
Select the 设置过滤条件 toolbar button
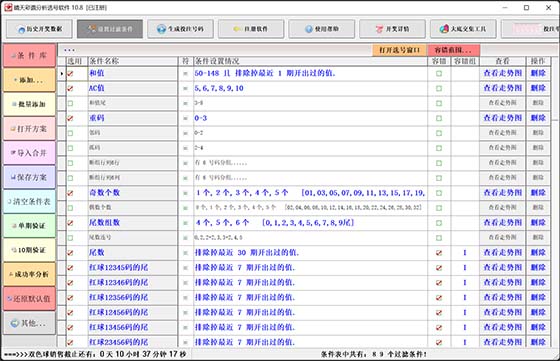coord(110,29)
